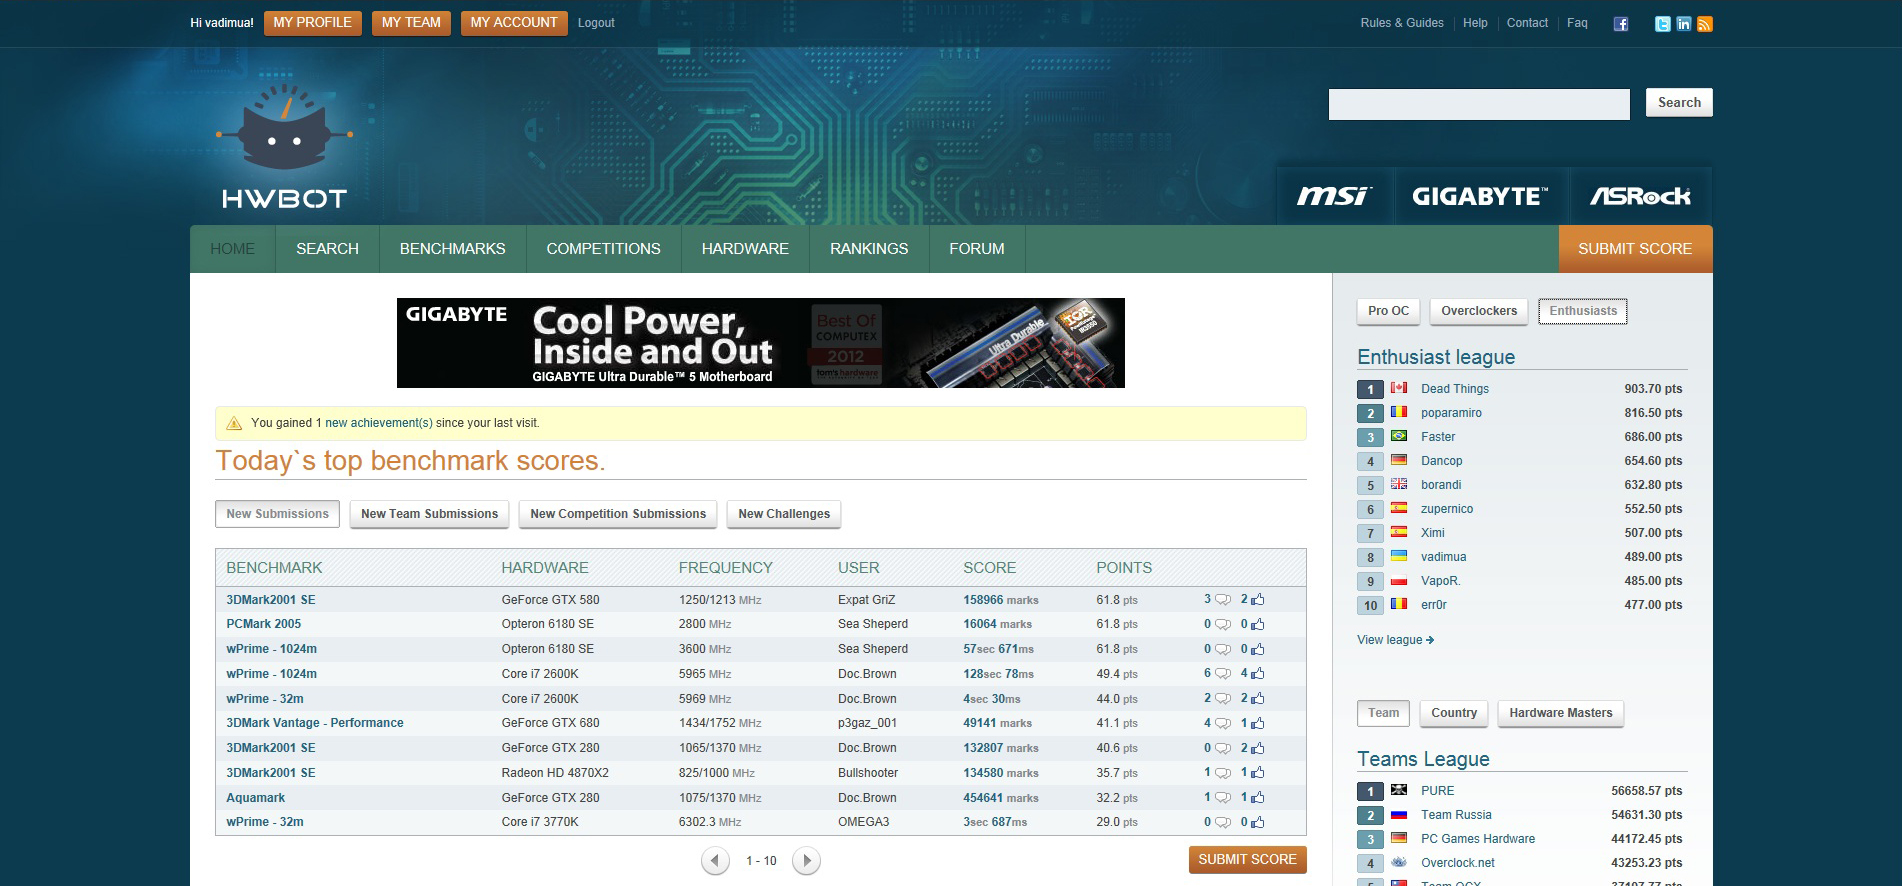
Task: Open the BENCHMARKS menu
Action: click(x=453, y=249)
